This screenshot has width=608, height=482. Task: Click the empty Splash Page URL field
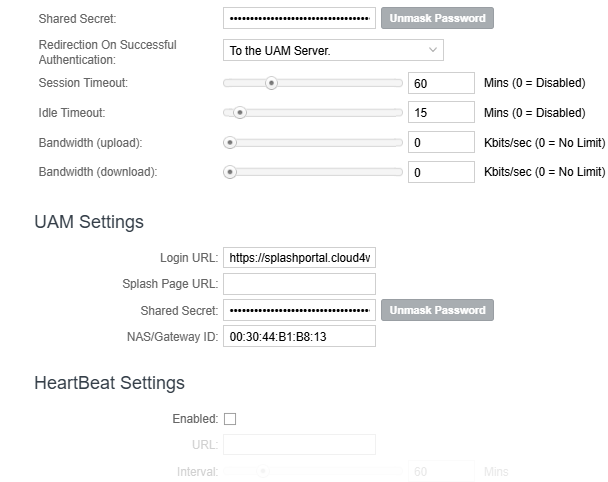[299, 284]
